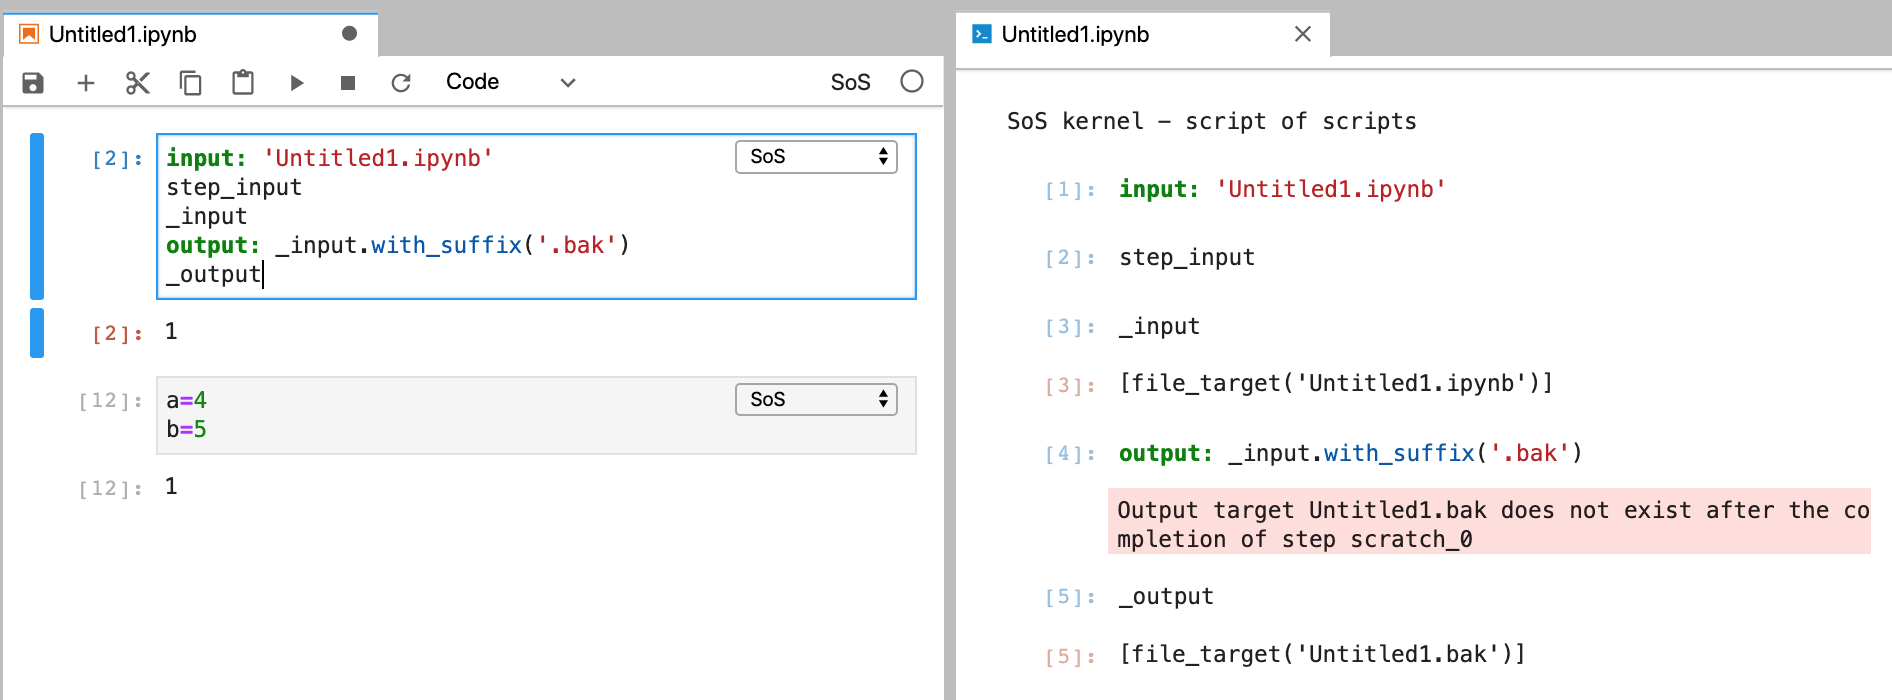1892x700 pixels.
Task: Open the Code cell type dropdown
Action: click(510, 82)
